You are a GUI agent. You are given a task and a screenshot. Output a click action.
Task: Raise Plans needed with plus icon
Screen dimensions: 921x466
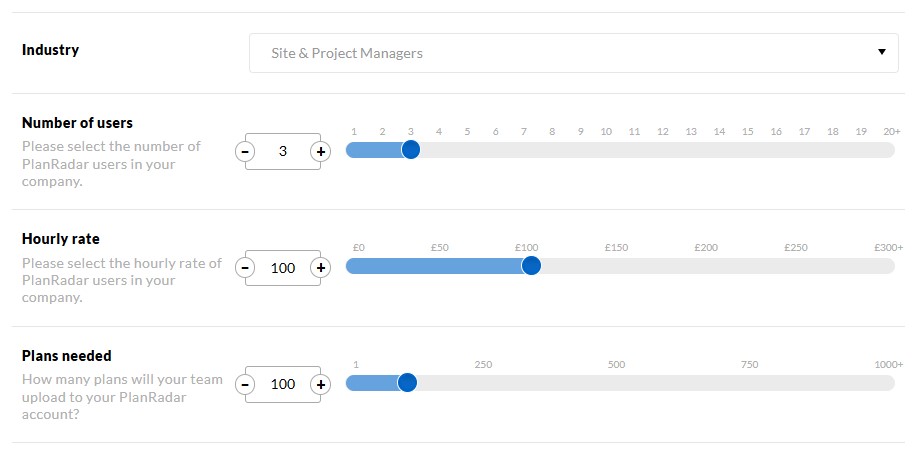pyautogui.click(x=320, y=385)
